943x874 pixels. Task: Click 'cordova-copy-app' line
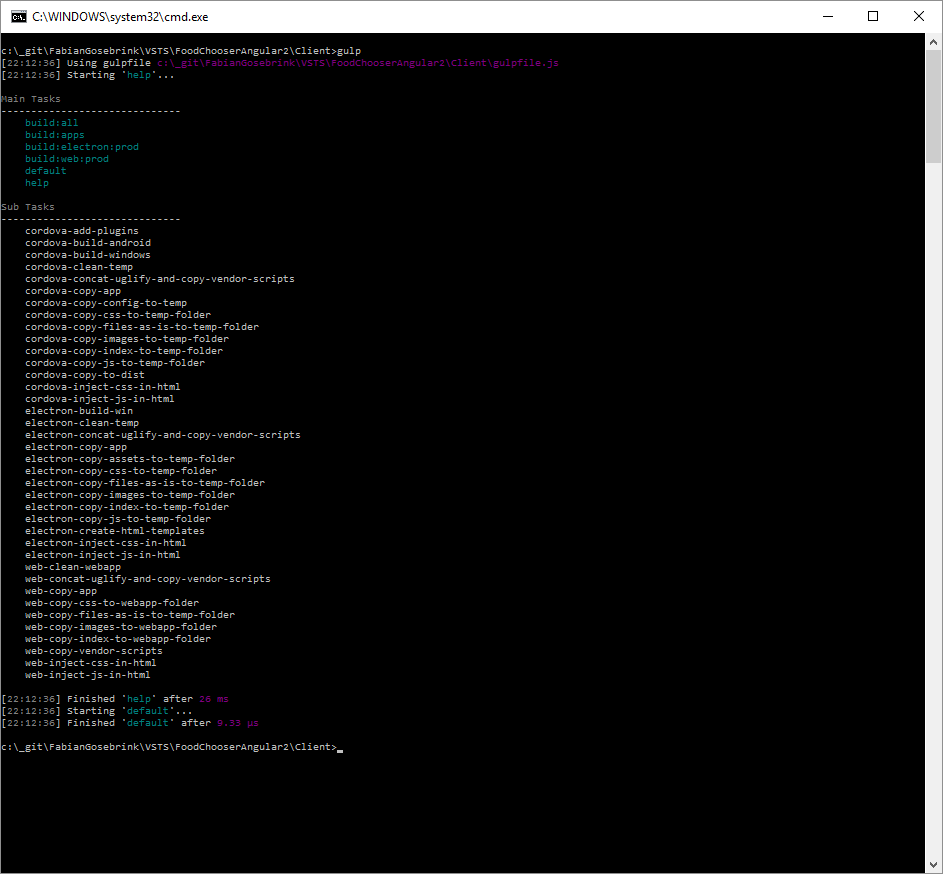73,291
